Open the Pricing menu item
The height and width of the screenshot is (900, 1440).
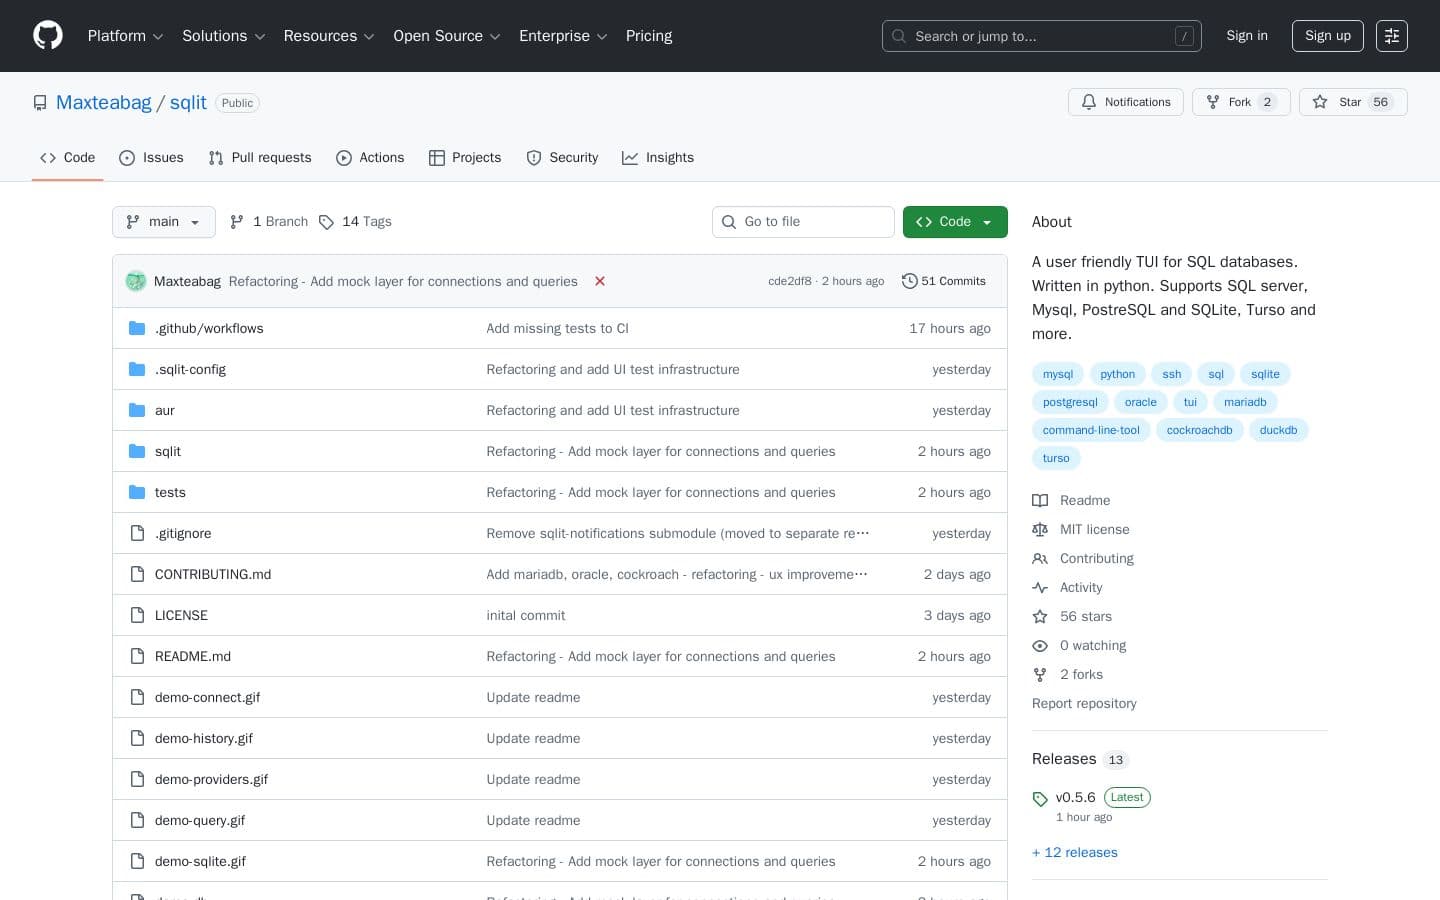tap(648, 36)
